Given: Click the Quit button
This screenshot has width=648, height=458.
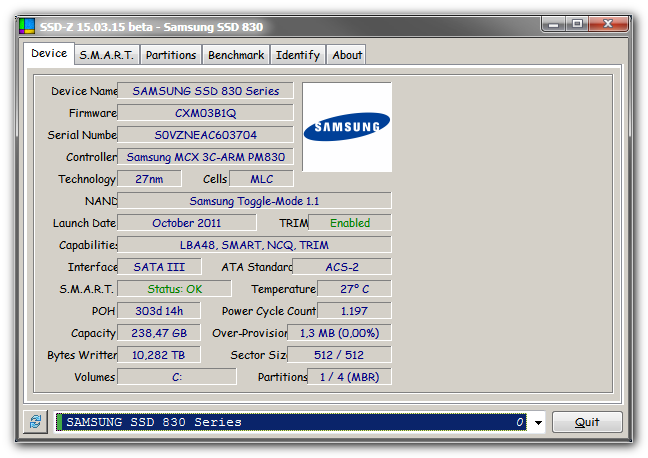Looking at the screenshot, I should click(x=587, y=422).
